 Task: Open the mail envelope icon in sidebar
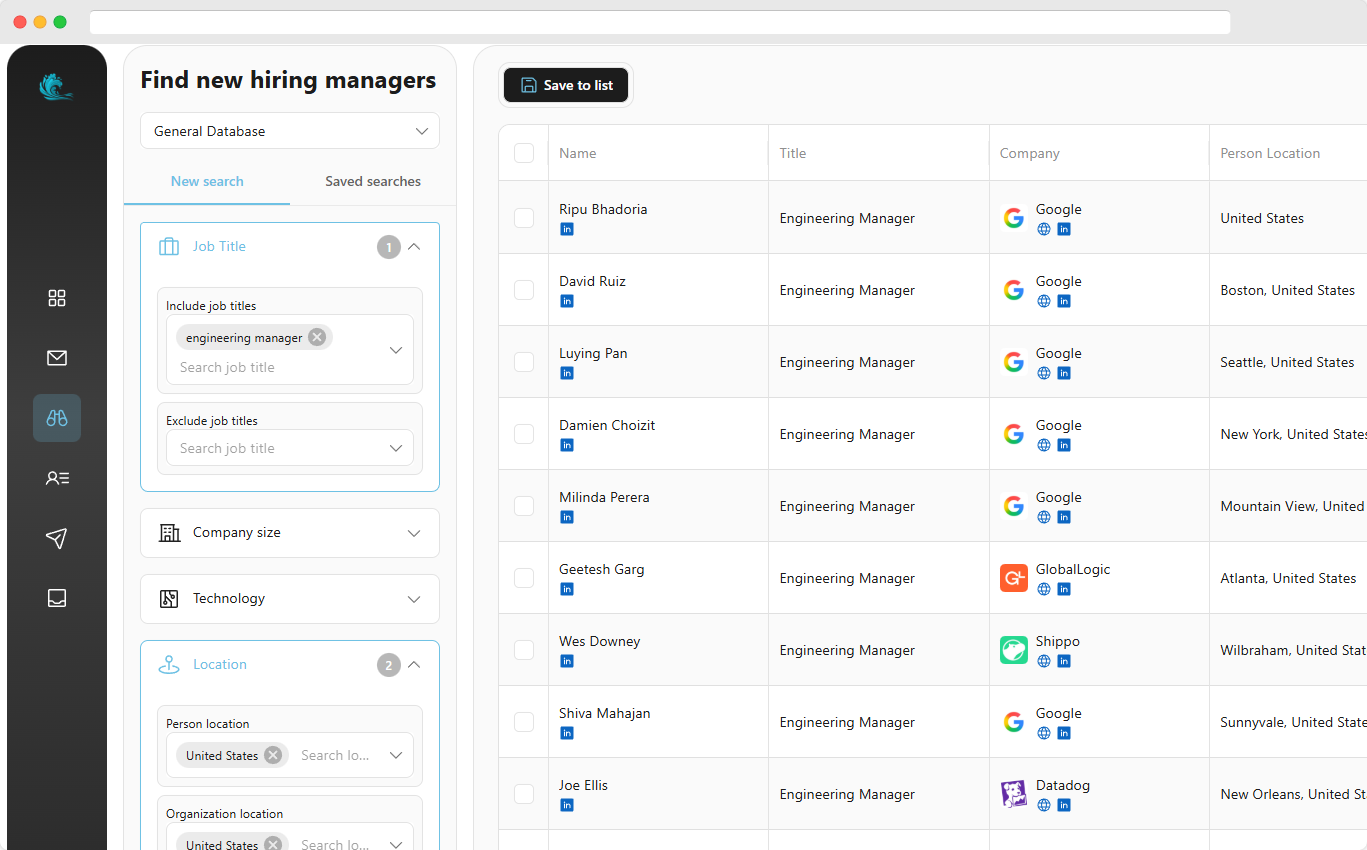(x=57, y=358)
